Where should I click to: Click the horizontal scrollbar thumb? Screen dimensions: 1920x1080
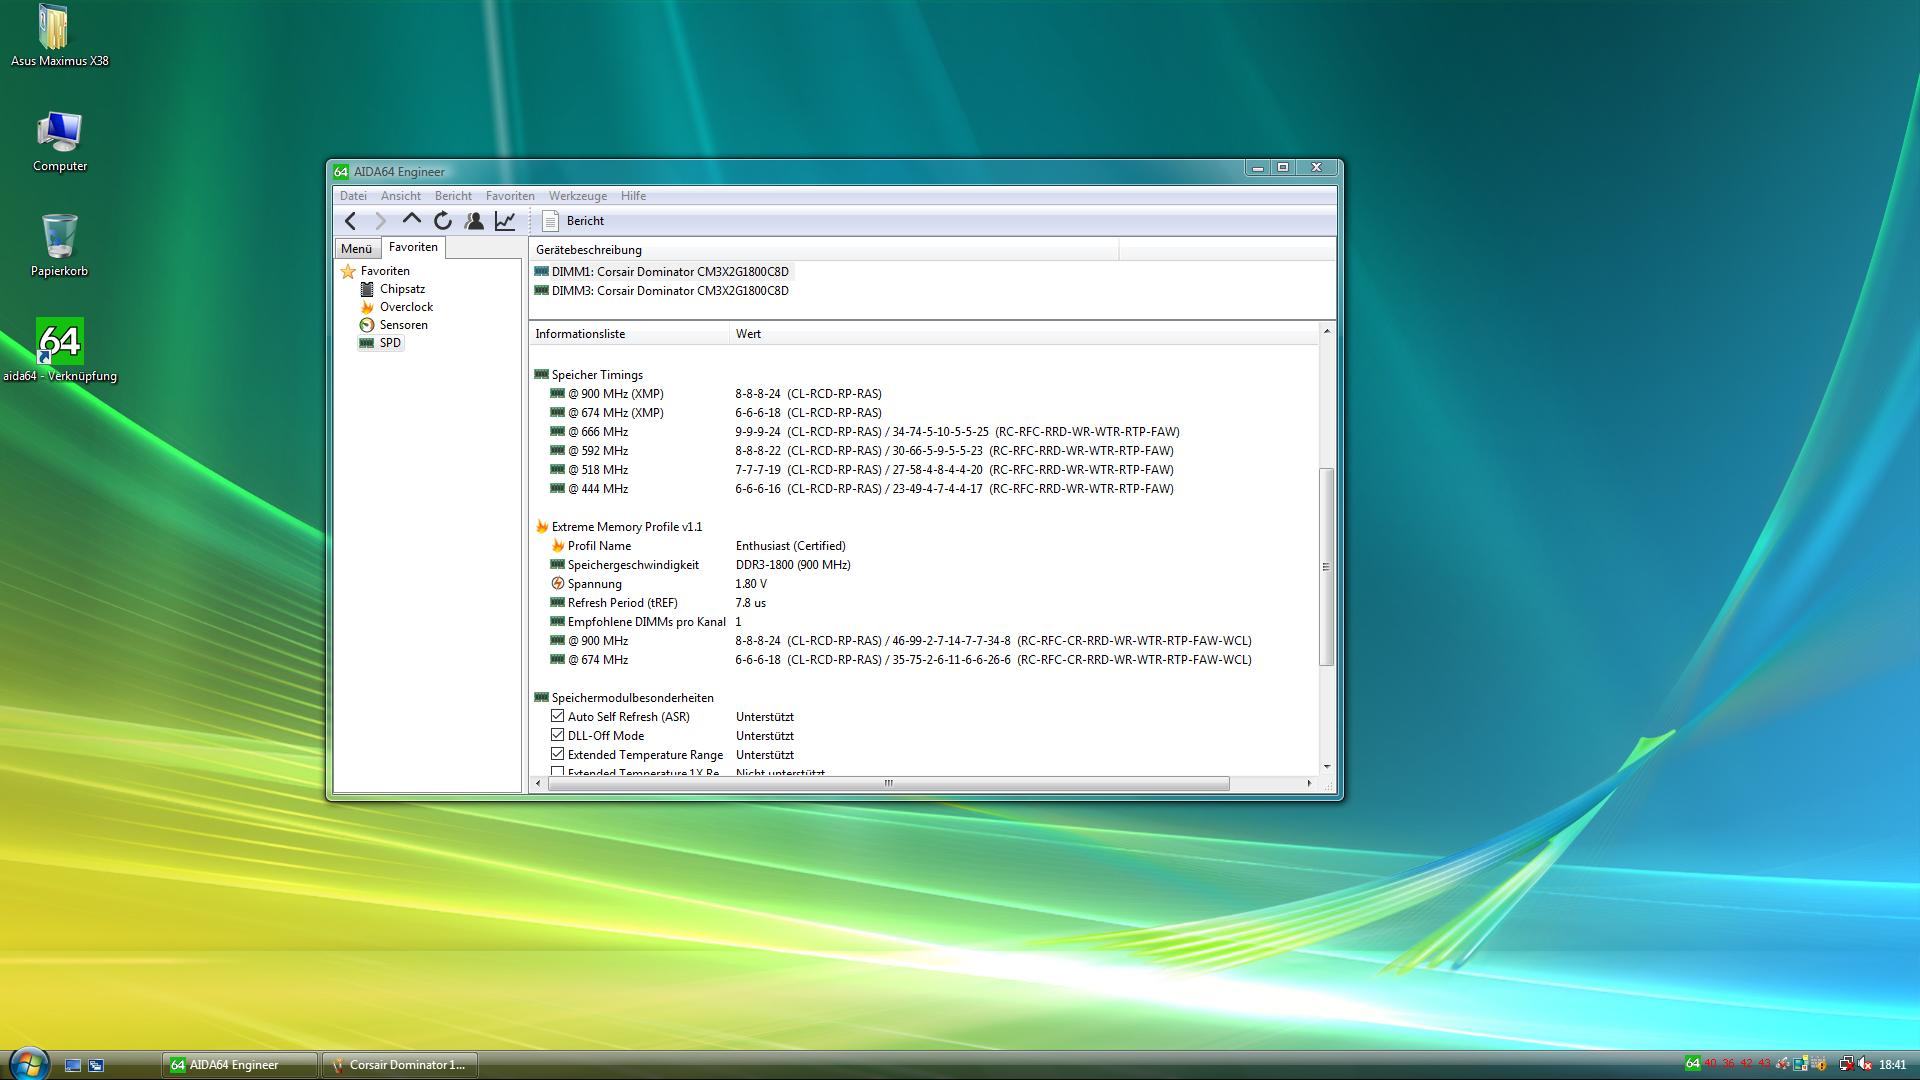[888, 783]
